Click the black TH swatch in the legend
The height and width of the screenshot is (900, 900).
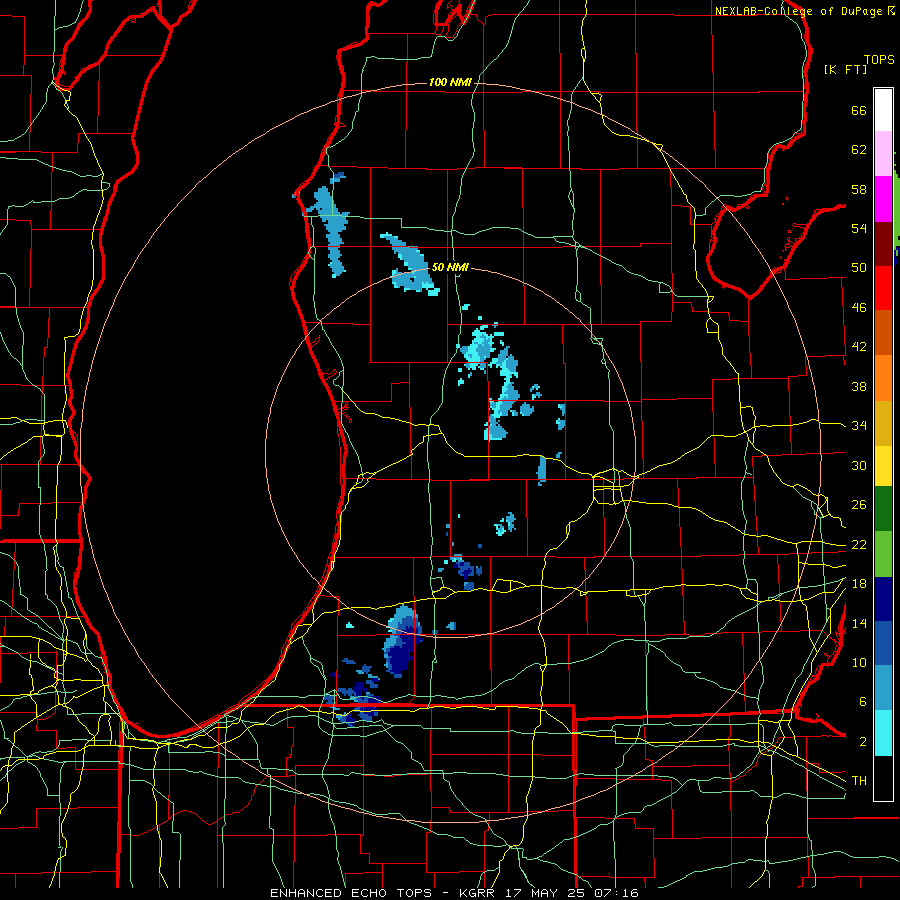tap(883, 778)
